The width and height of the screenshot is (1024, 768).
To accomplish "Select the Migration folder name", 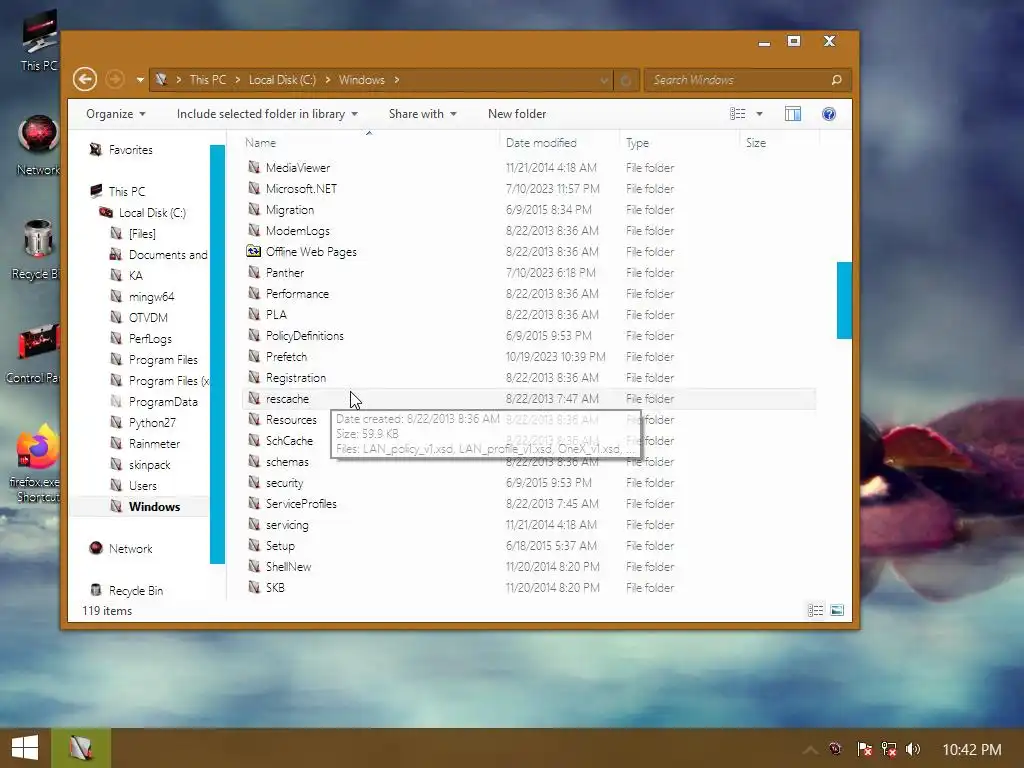I will click(x=289, y=210).
